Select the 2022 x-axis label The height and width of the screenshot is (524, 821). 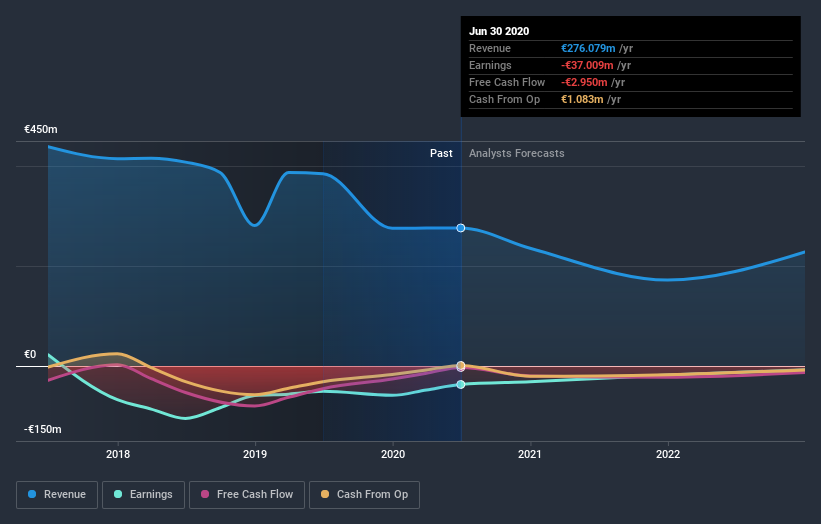pos(668,454)
